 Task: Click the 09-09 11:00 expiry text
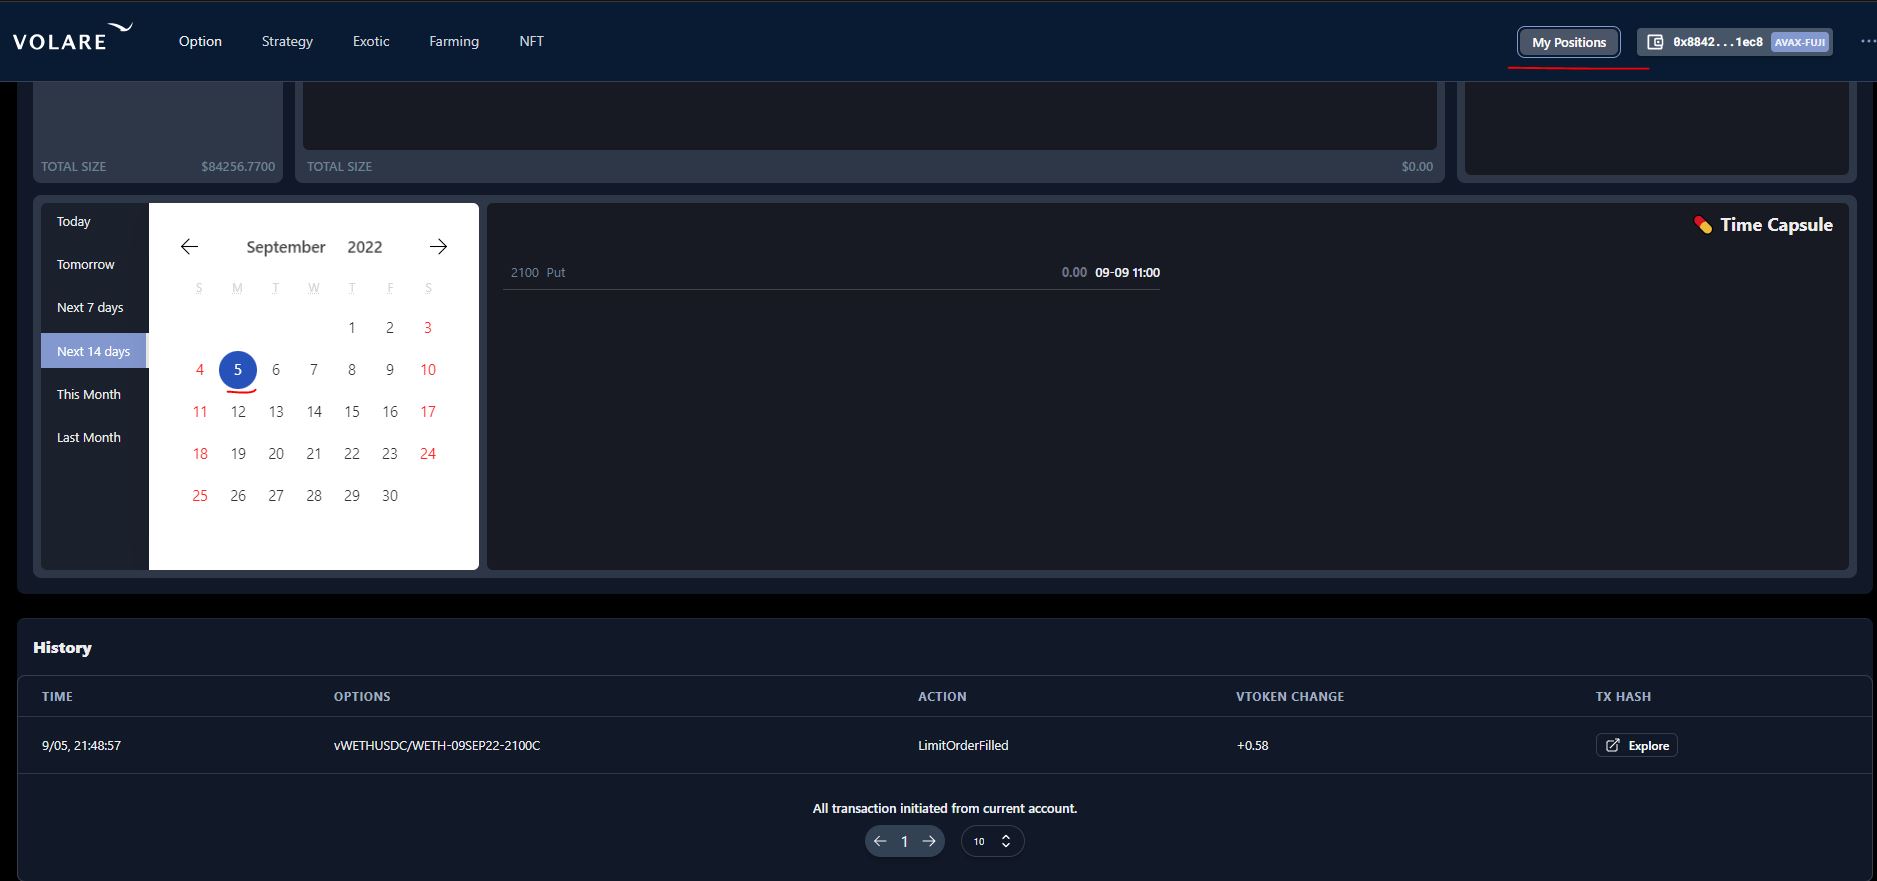[x=1127, y=272]
